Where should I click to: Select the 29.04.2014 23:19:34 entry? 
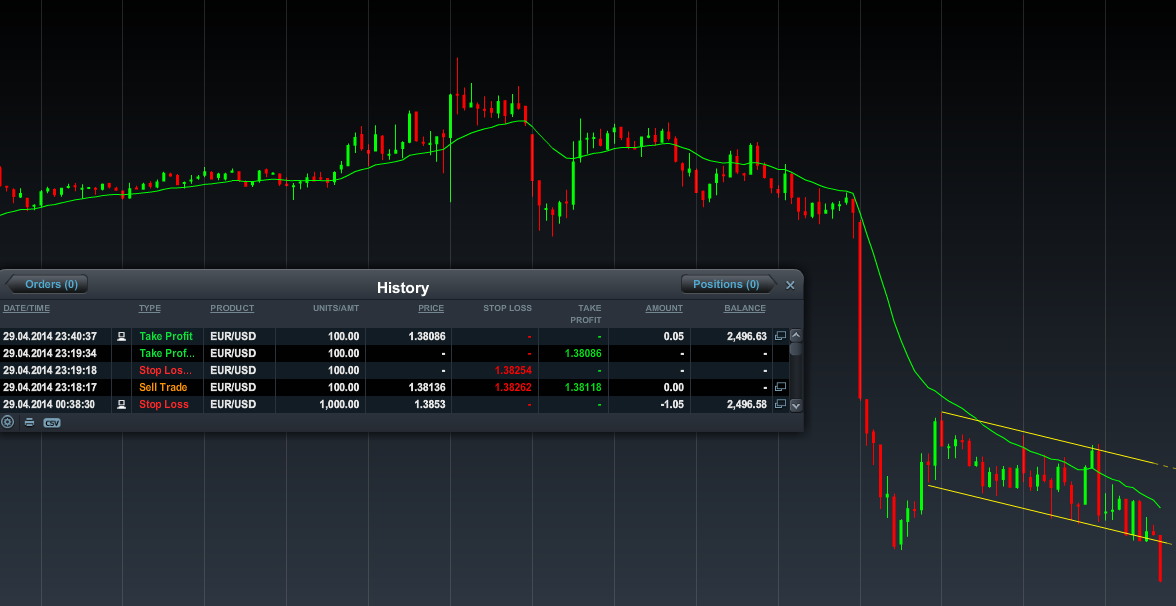(x=394, y=353)
